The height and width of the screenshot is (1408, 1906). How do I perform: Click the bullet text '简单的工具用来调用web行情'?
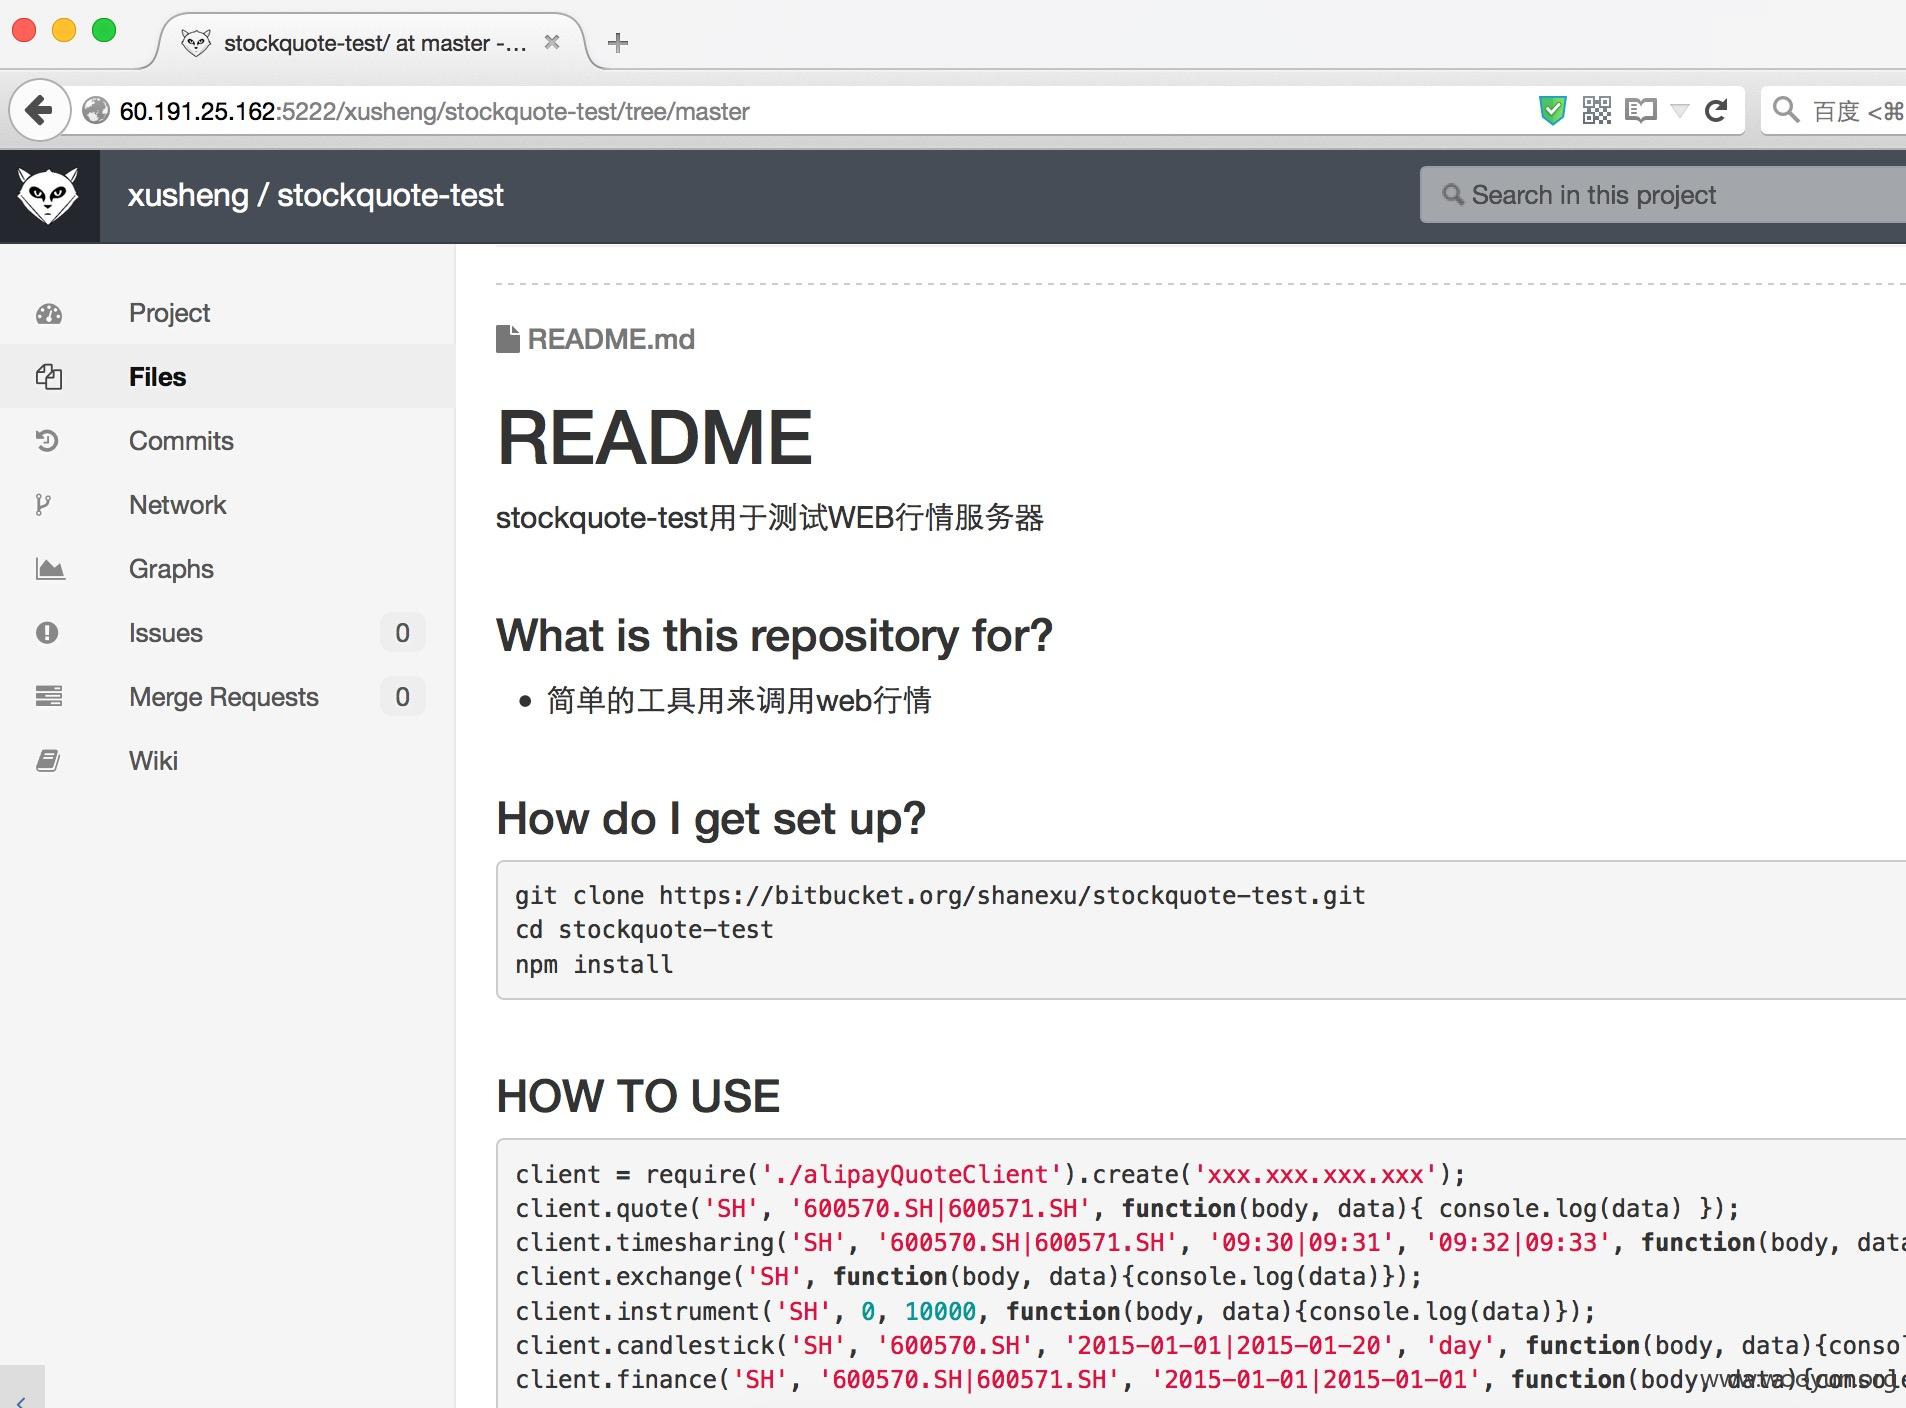tap(739, 700)
